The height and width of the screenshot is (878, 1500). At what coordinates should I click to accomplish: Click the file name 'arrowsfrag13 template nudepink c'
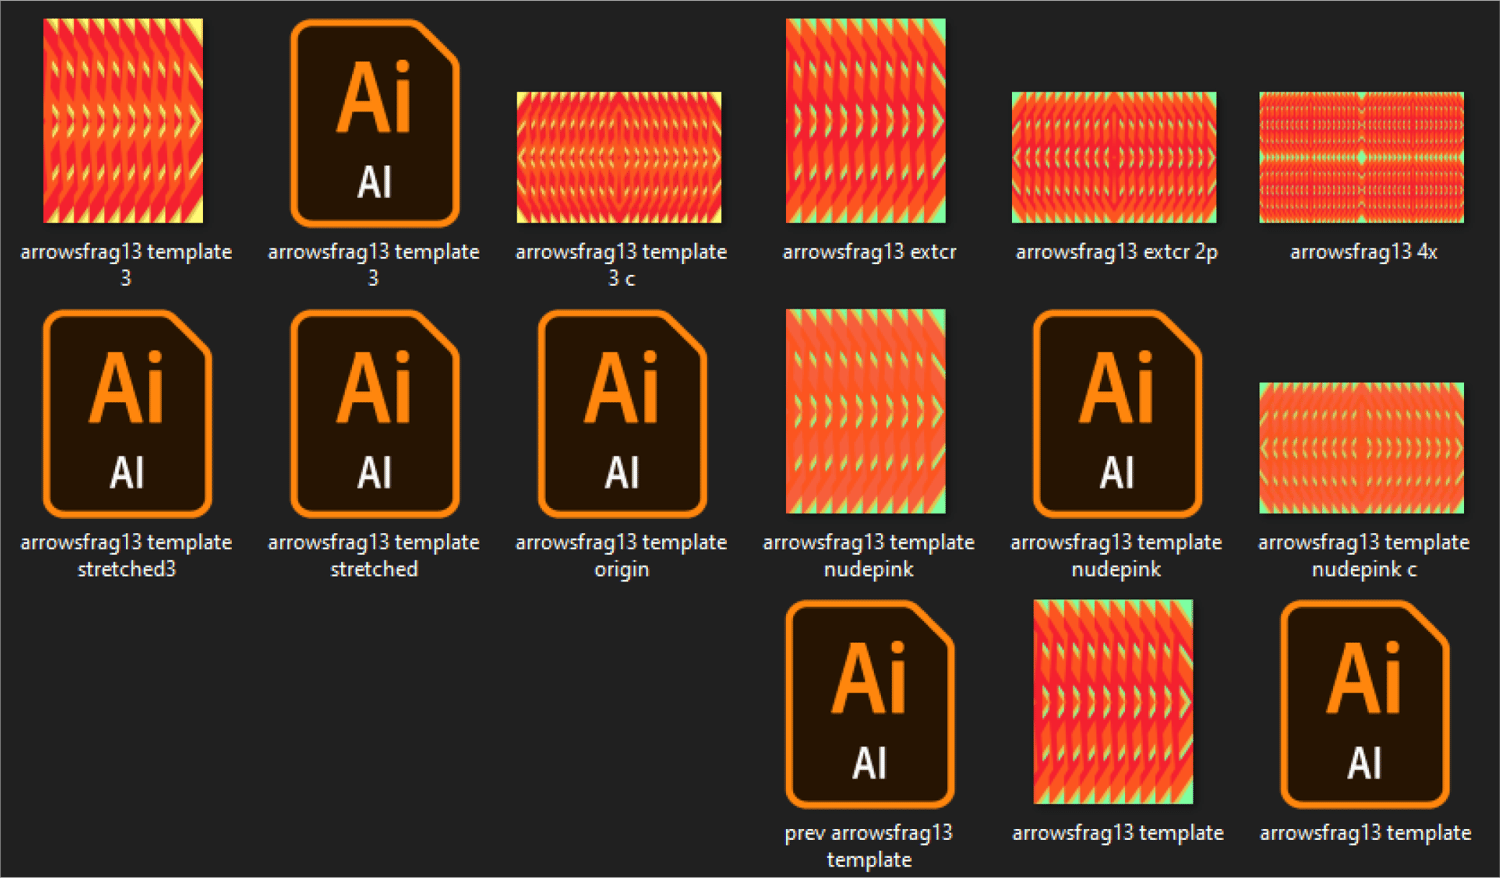click(x=1364, y=555)
